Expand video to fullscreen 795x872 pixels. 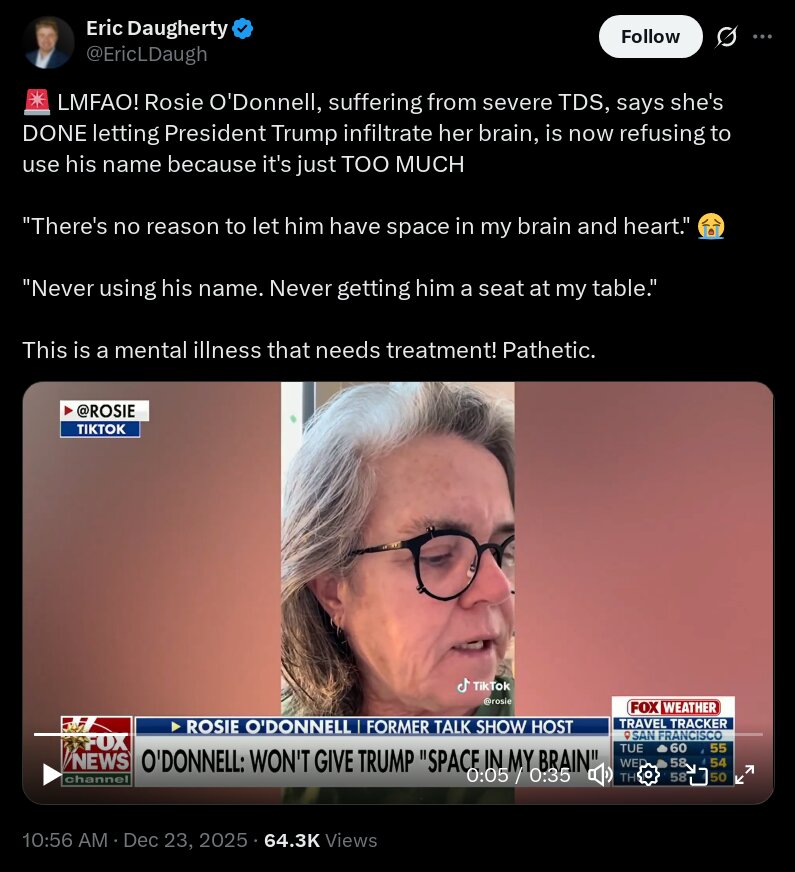(x=744, y=774)
